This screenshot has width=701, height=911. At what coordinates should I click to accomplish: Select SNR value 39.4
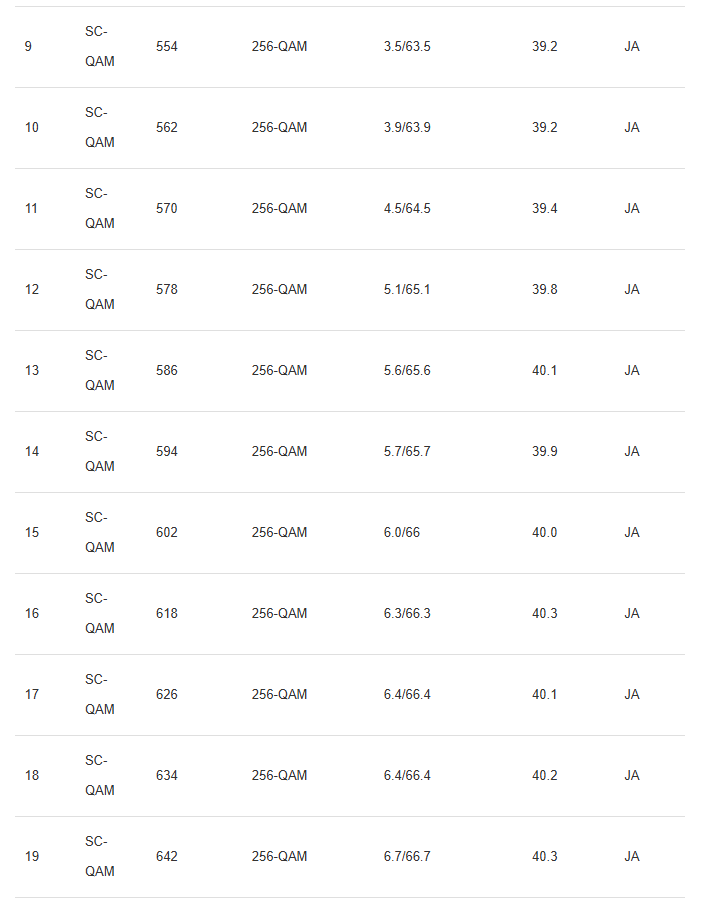point(545,209)
